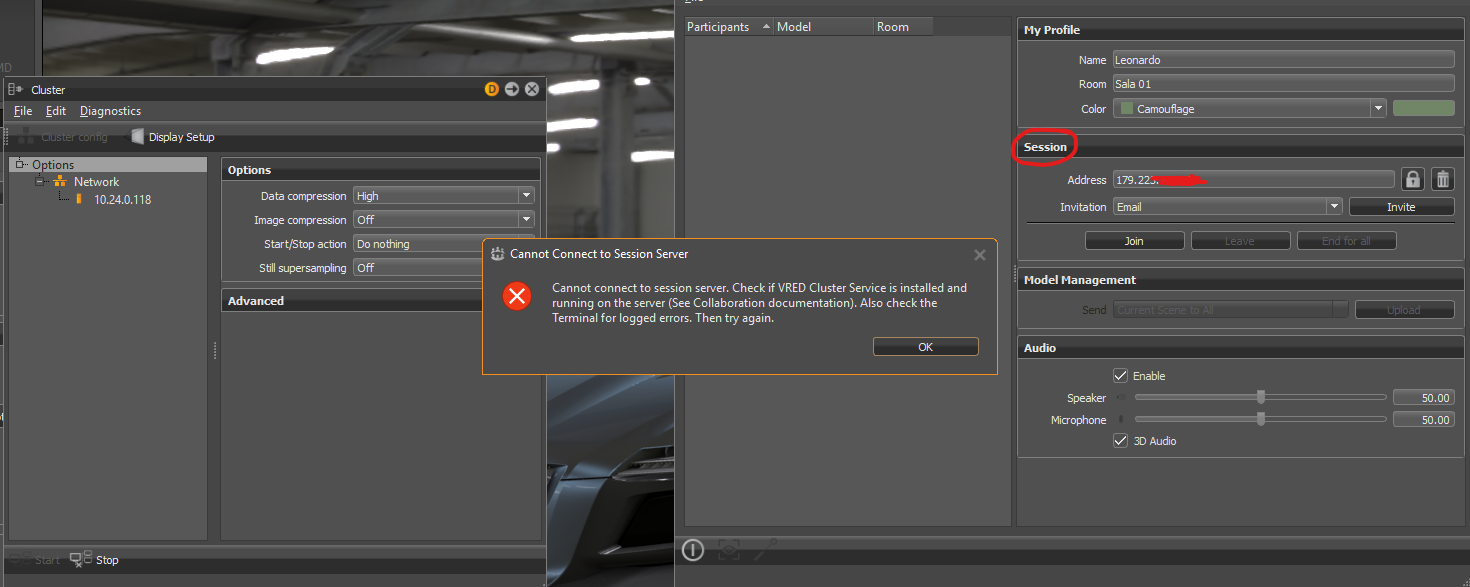Image resolution: width=1470 pixels, height=587 pixels.
Task: Sort by Participants column header
Action: pyautogui.click(x=729, y=27)
